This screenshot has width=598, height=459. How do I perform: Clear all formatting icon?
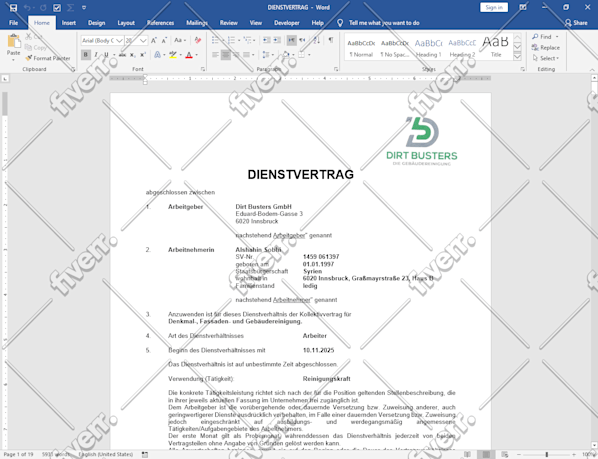198,40
